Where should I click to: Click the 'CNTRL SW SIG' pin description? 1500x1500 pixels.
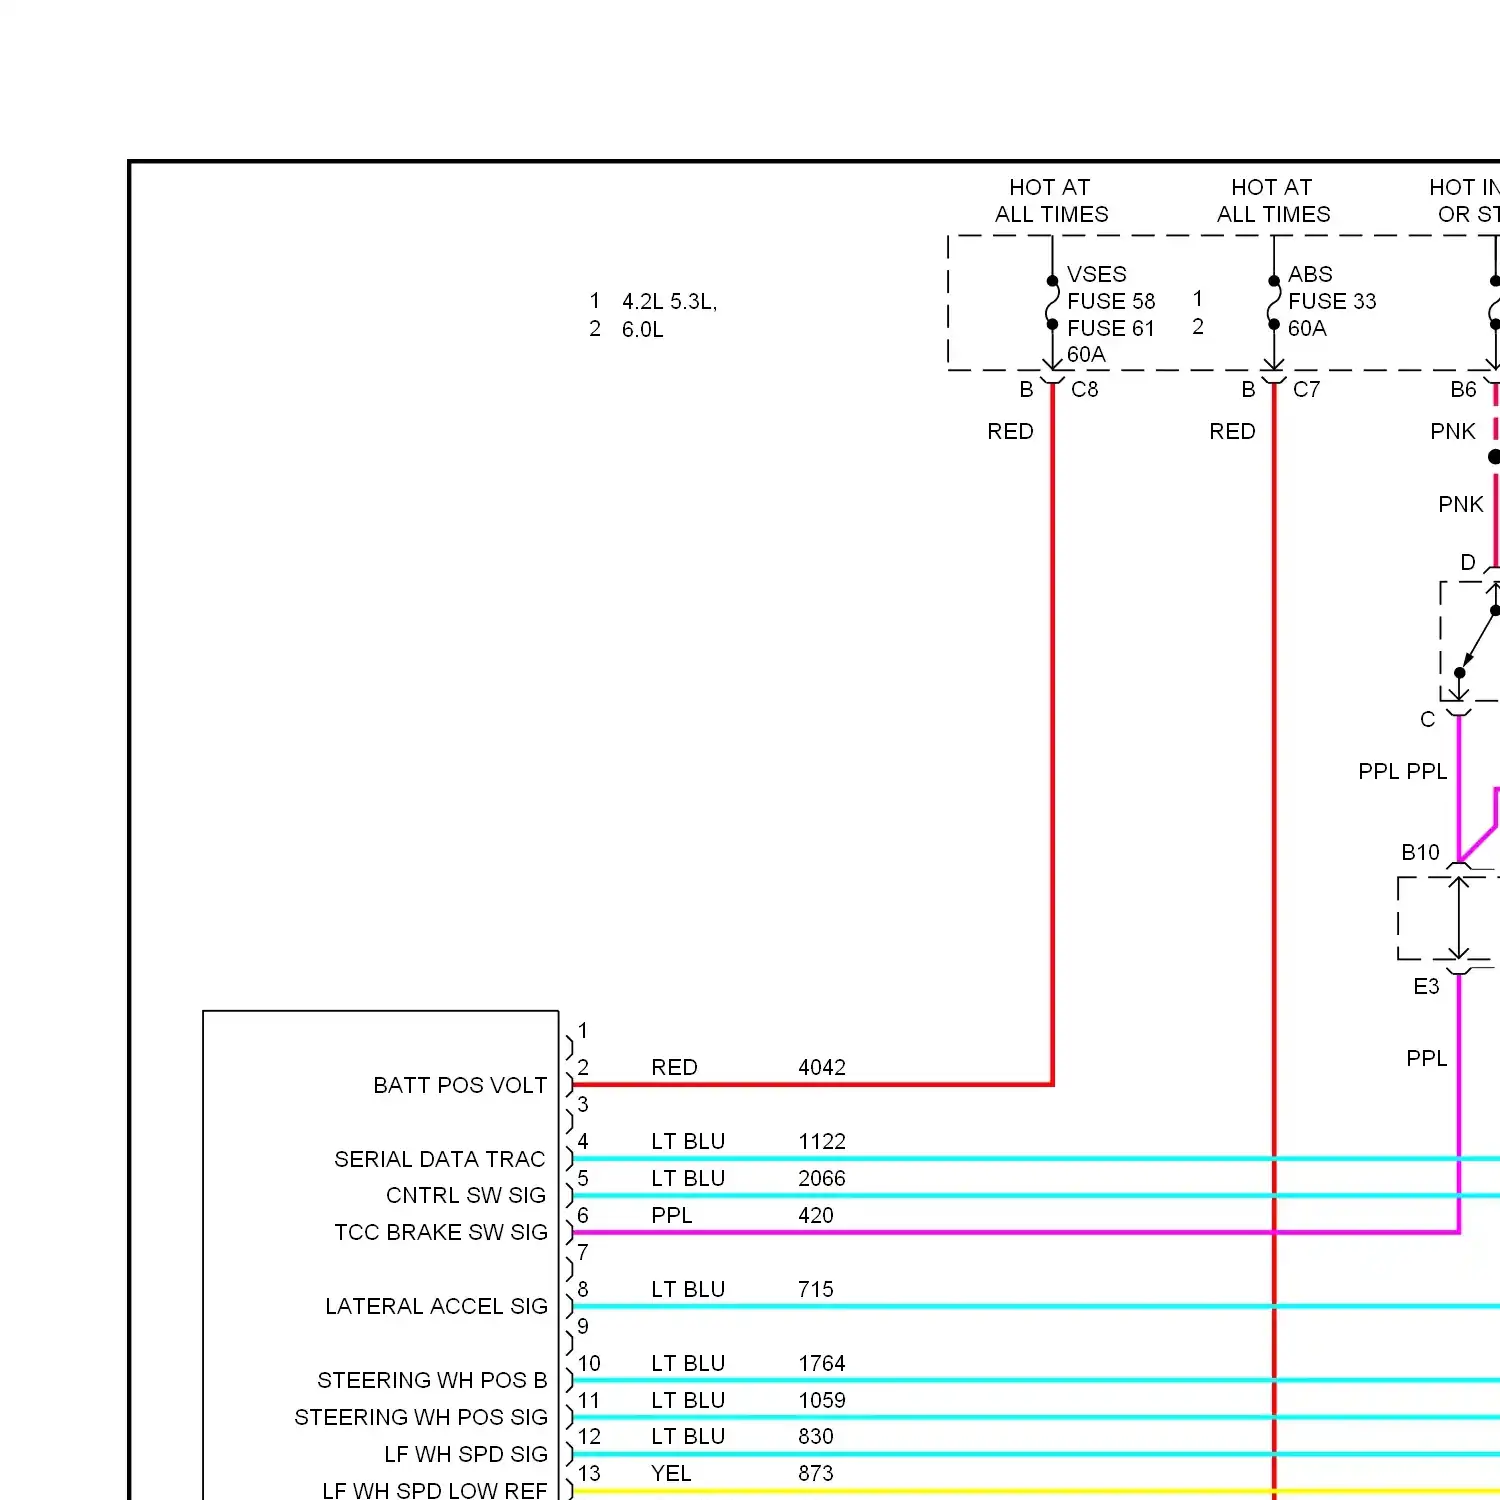coord(466,1196)
